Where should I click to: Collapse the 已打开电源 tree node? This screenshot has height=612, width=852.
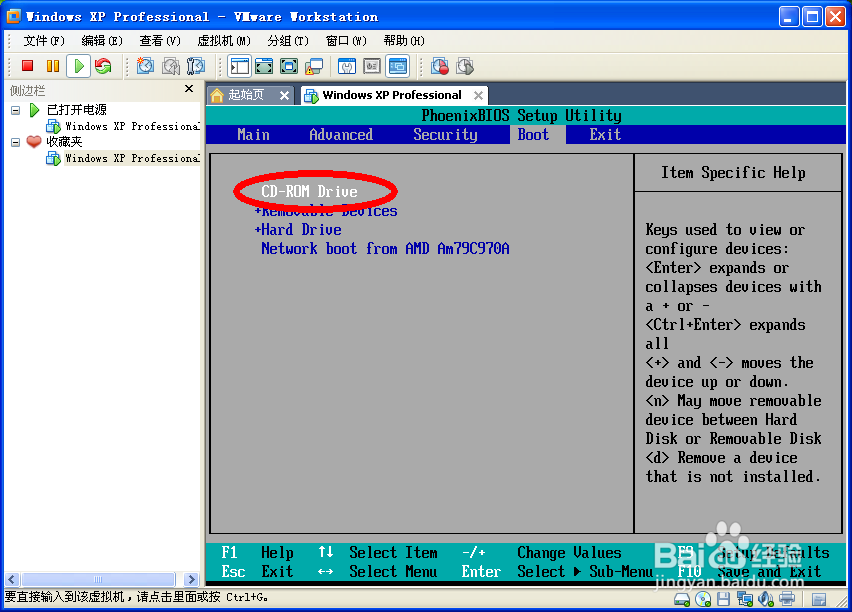coord(15,110)
